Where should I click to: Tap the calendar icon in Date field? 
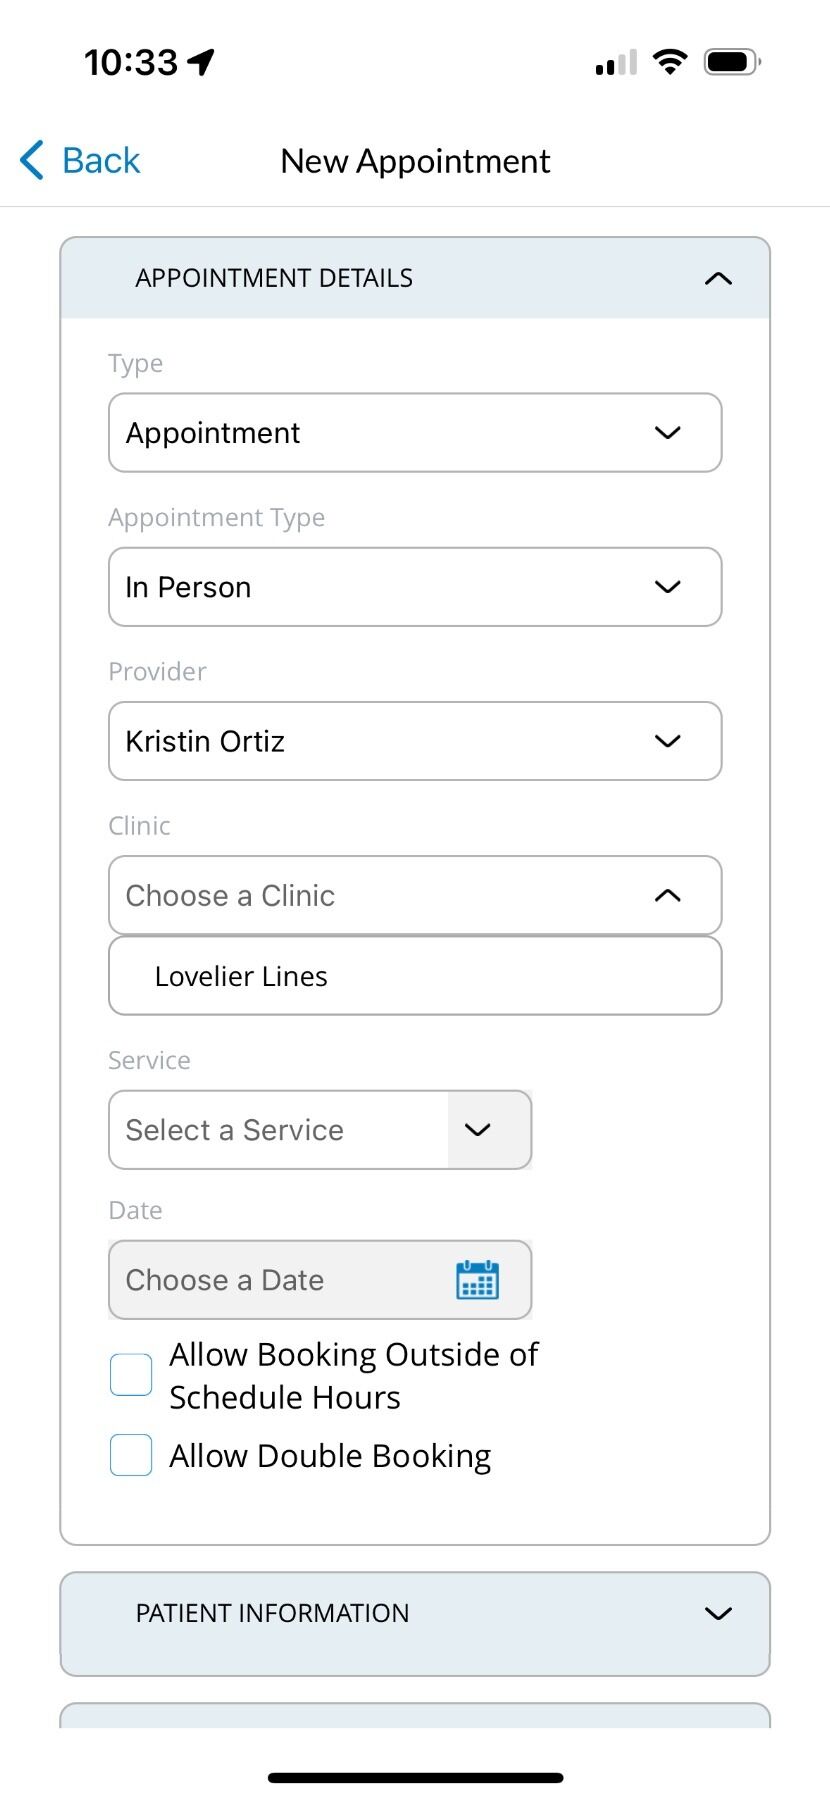(x=477, y=1280)
